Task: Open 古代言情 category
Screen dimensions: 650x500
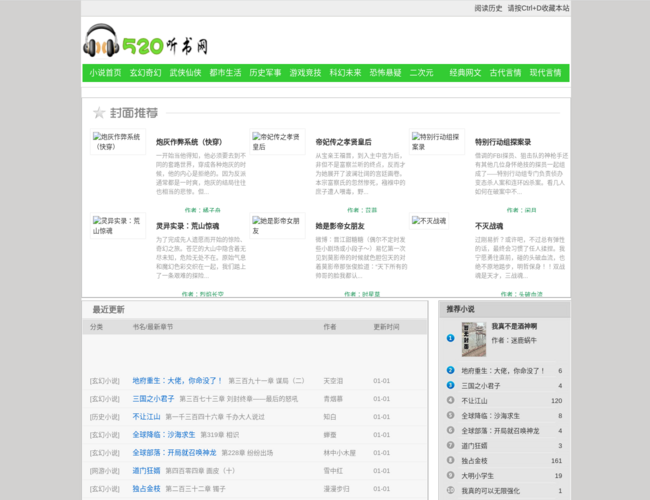Action: 505,73
